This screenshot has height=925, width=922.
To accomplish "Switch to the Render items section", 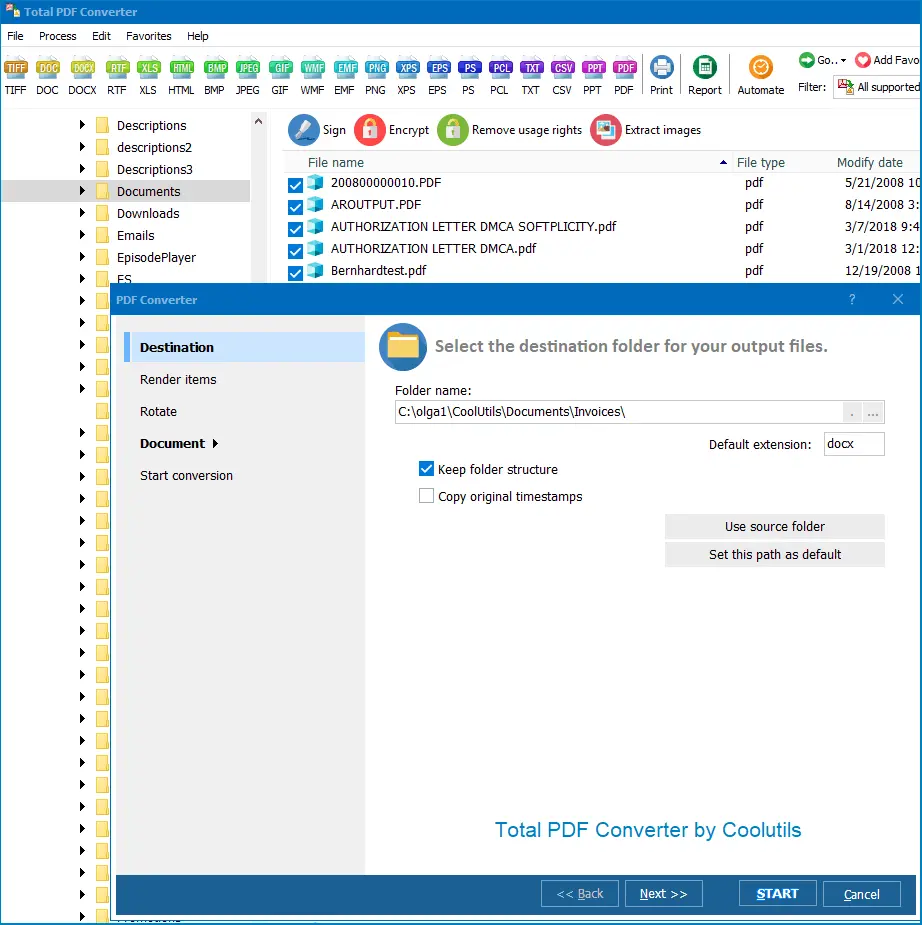I will point(178,379).
